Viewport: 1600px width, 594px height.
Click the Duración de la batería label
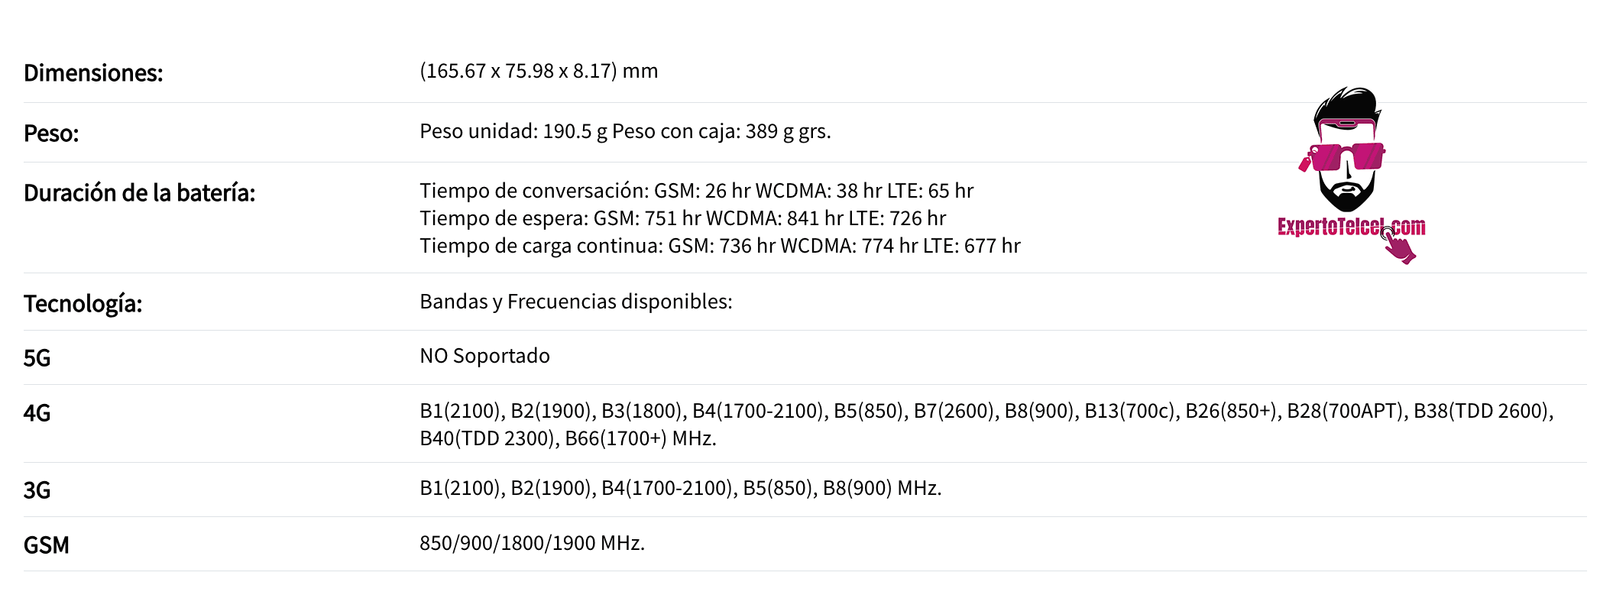(139, 193)
